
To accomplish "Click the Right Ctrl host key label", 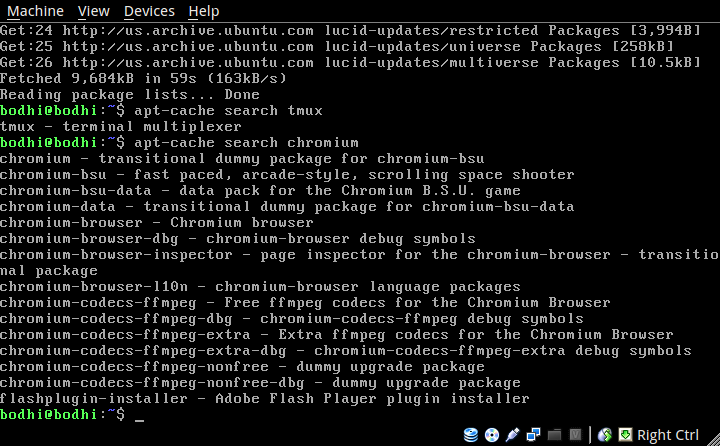I will click(x=668, y=435).
